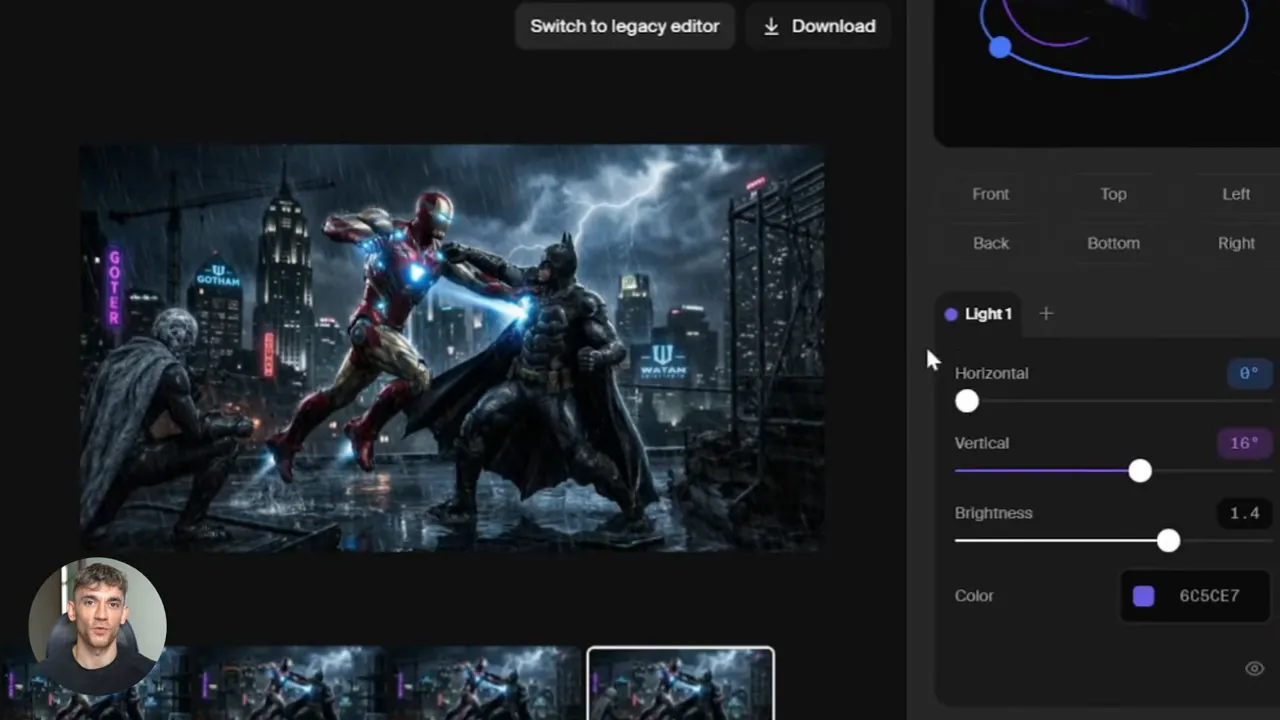Click the download arrow icon
The height and width of the screenshot is (720, 1280).
(x=771, y=27)
